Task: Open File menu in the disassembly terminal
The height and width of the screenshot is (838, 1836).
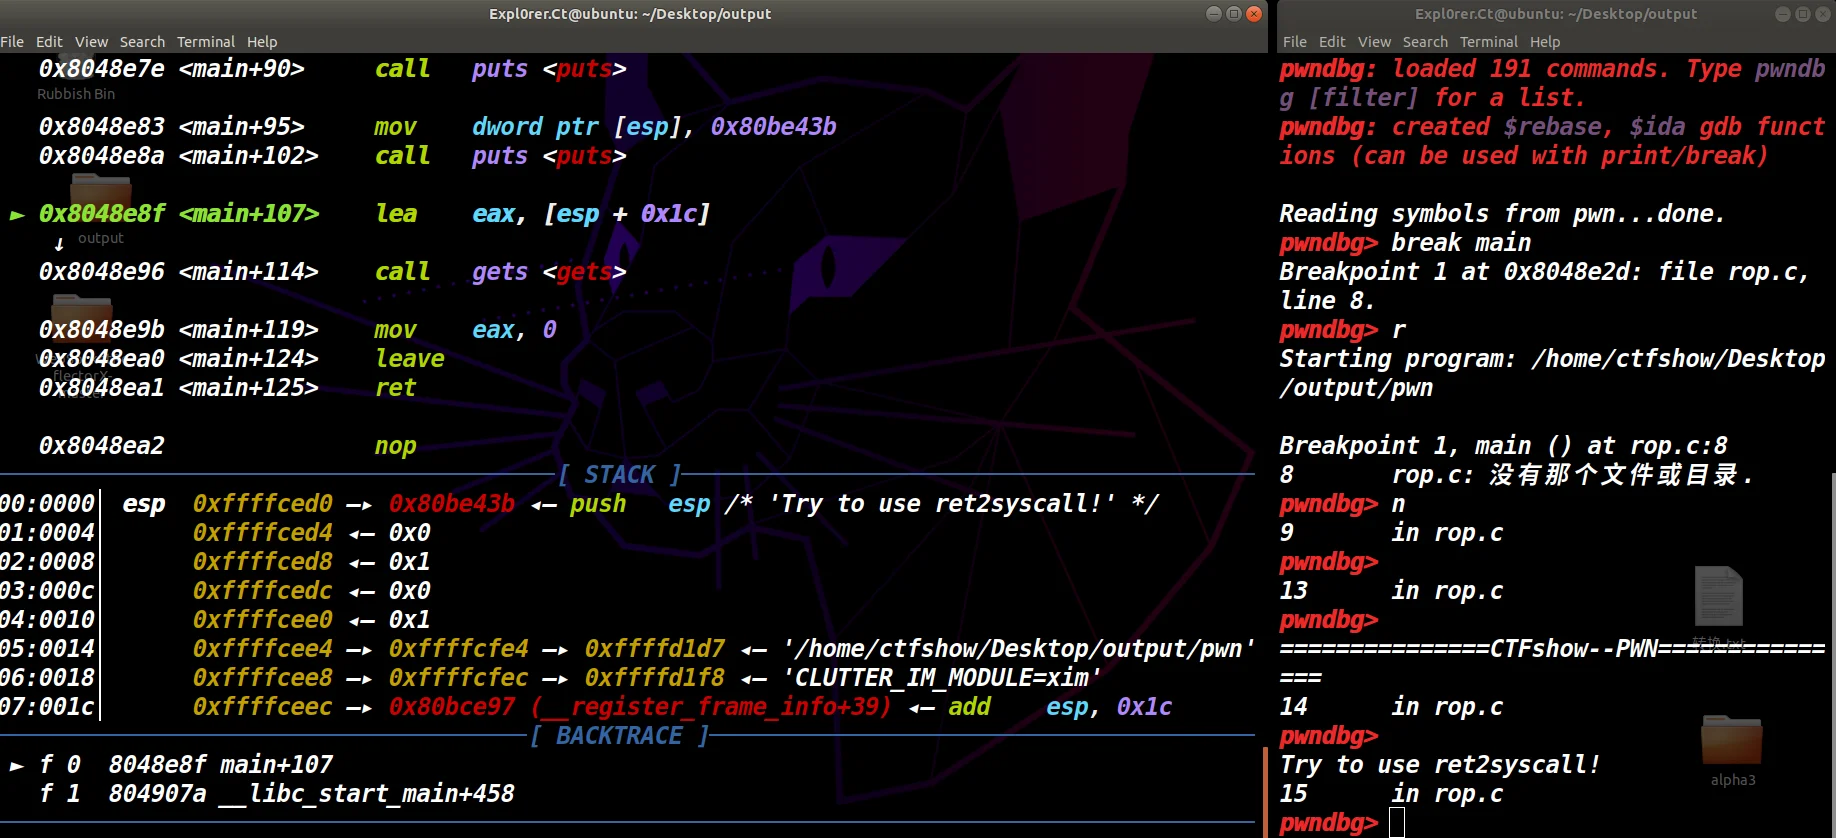Action: [13, 42]
